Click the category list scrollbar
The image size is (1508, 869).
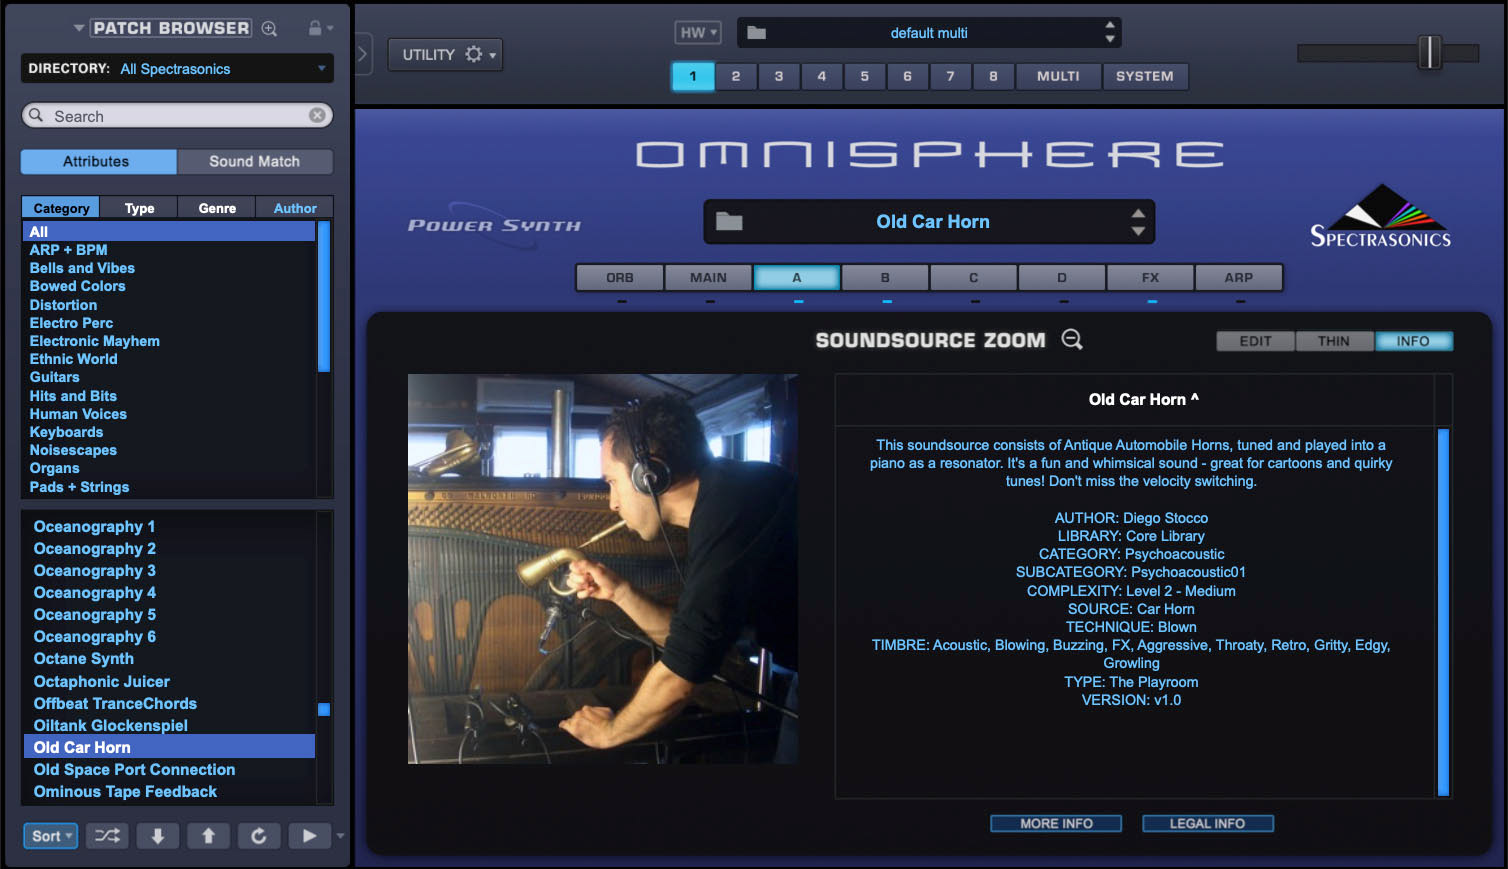[323, 297]
